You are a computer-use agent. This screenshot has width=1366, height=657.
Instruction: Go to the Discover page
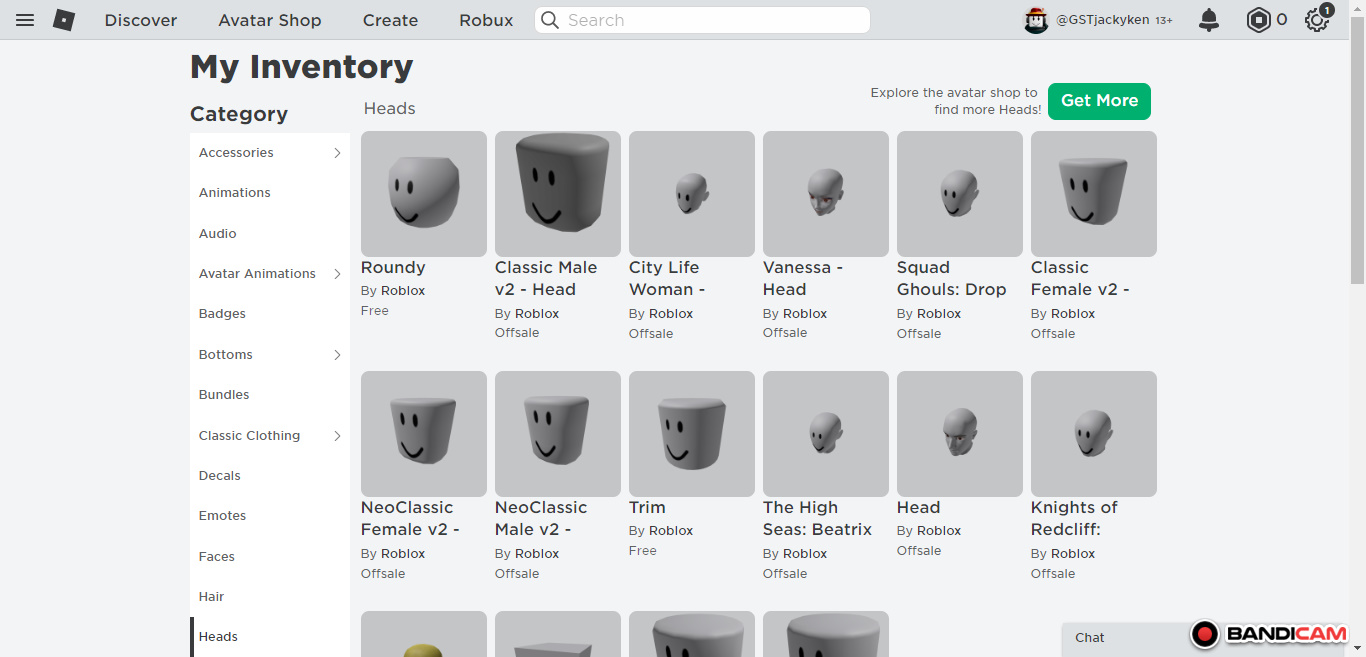pyautogui.click(x=141, y=20)
